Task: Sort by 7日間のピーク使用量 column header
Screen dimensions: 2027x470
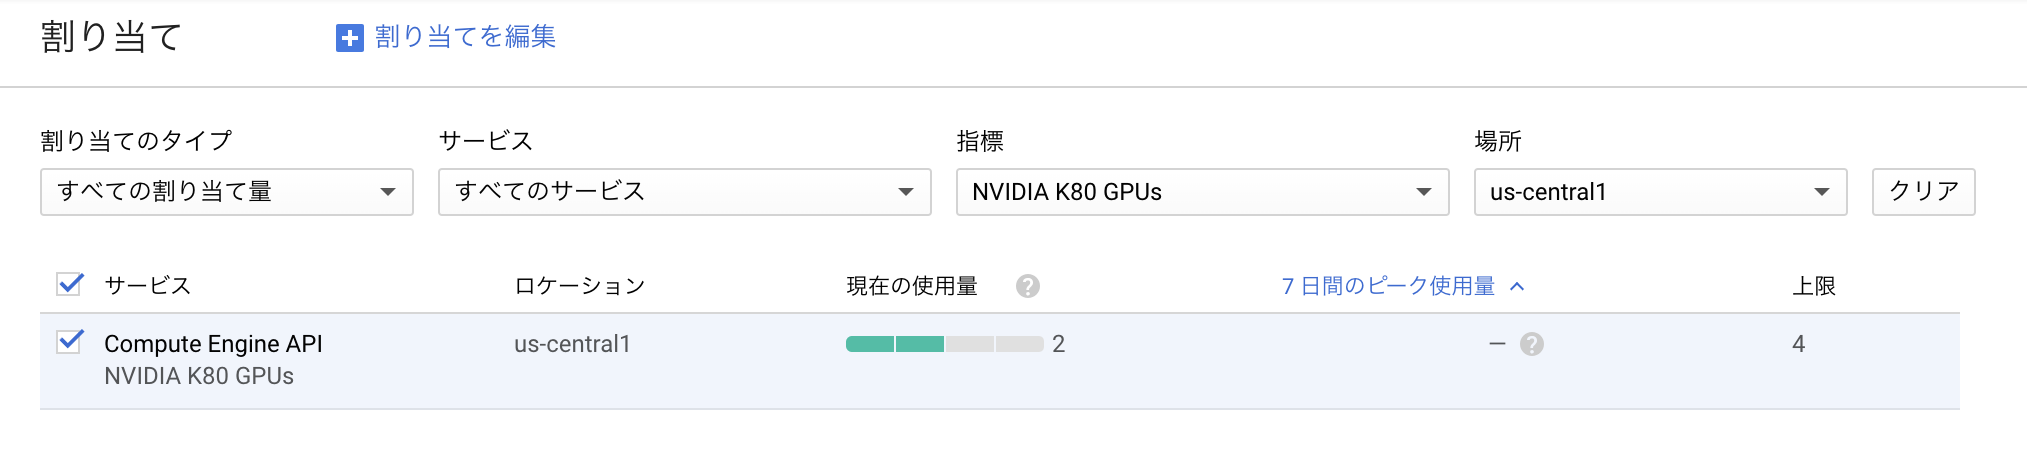Action: pyautogui.click(x=1388, y=286)
